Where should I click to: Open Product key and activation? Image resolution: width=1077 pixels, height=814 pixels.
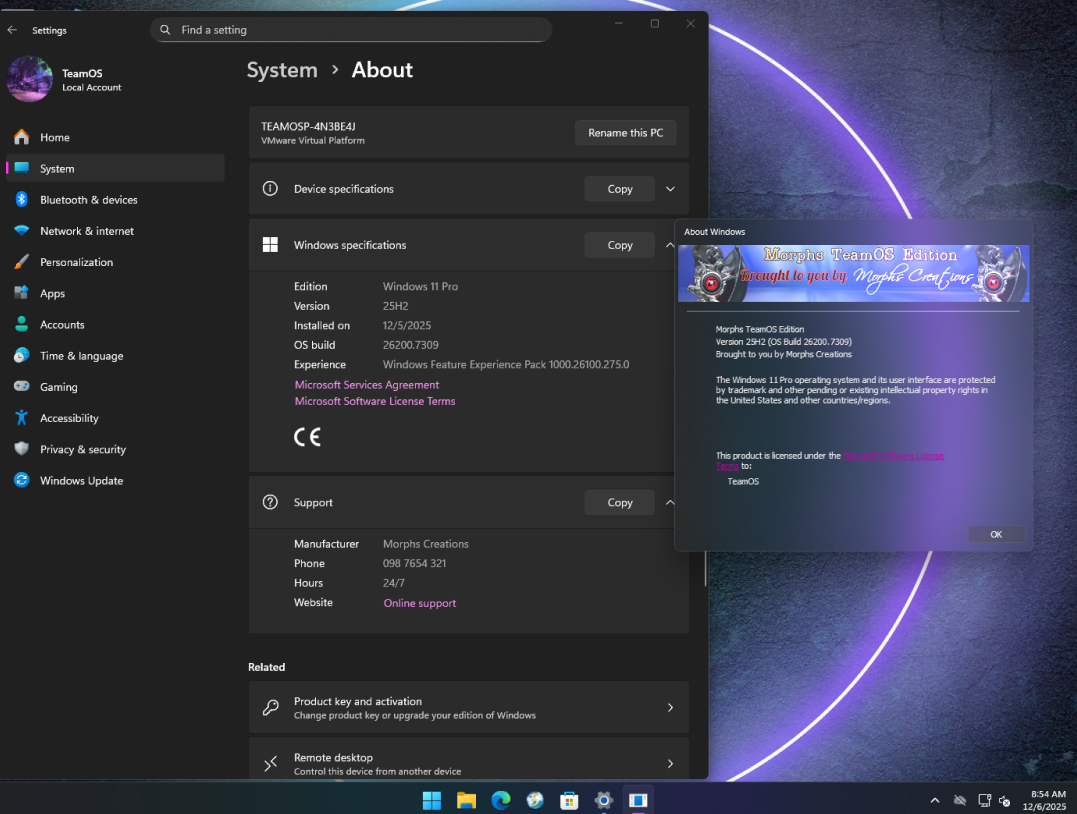(468, 708)
